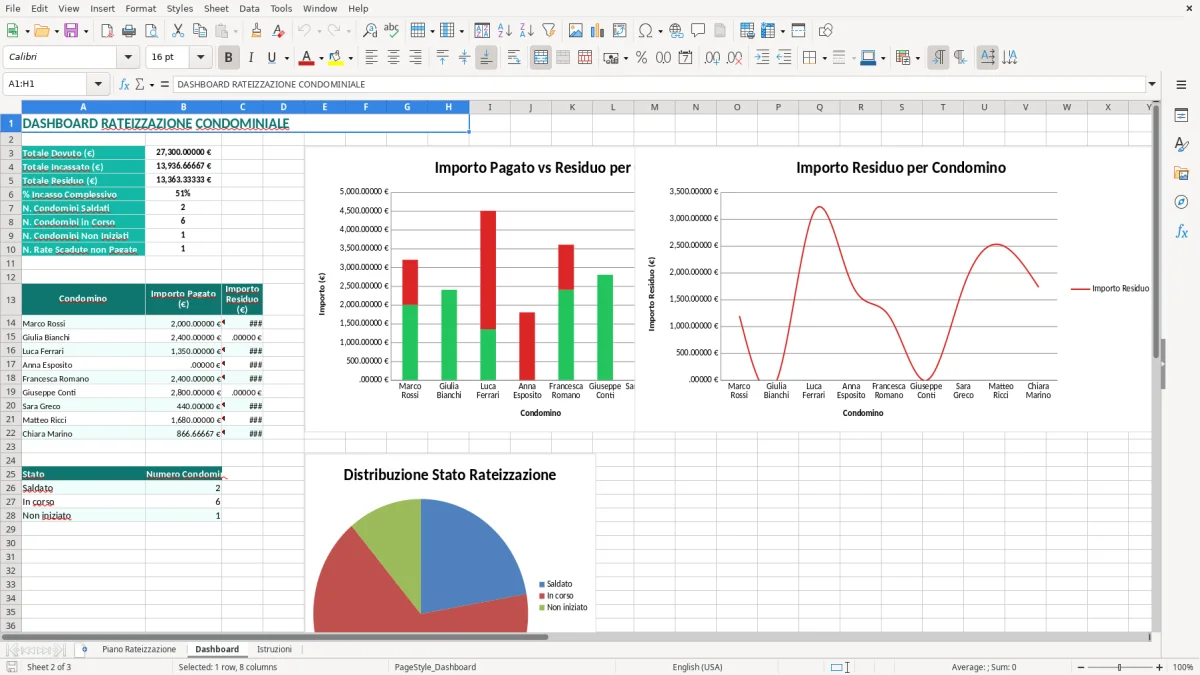This screenshot has width=1200, height=675.
Task: Click the Sort Ascending icon
Action: pos(504,31)
